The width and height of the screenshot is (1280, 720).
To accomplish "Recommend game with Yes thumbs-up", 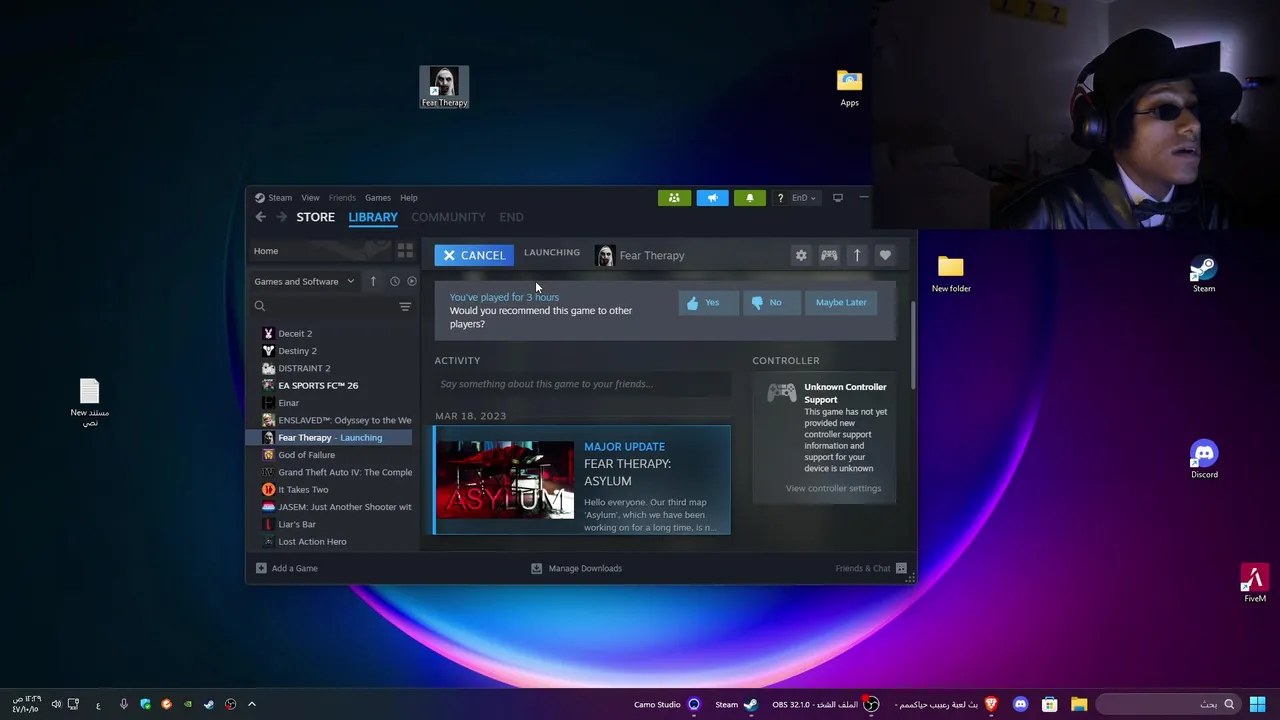I will pos(708,303).
